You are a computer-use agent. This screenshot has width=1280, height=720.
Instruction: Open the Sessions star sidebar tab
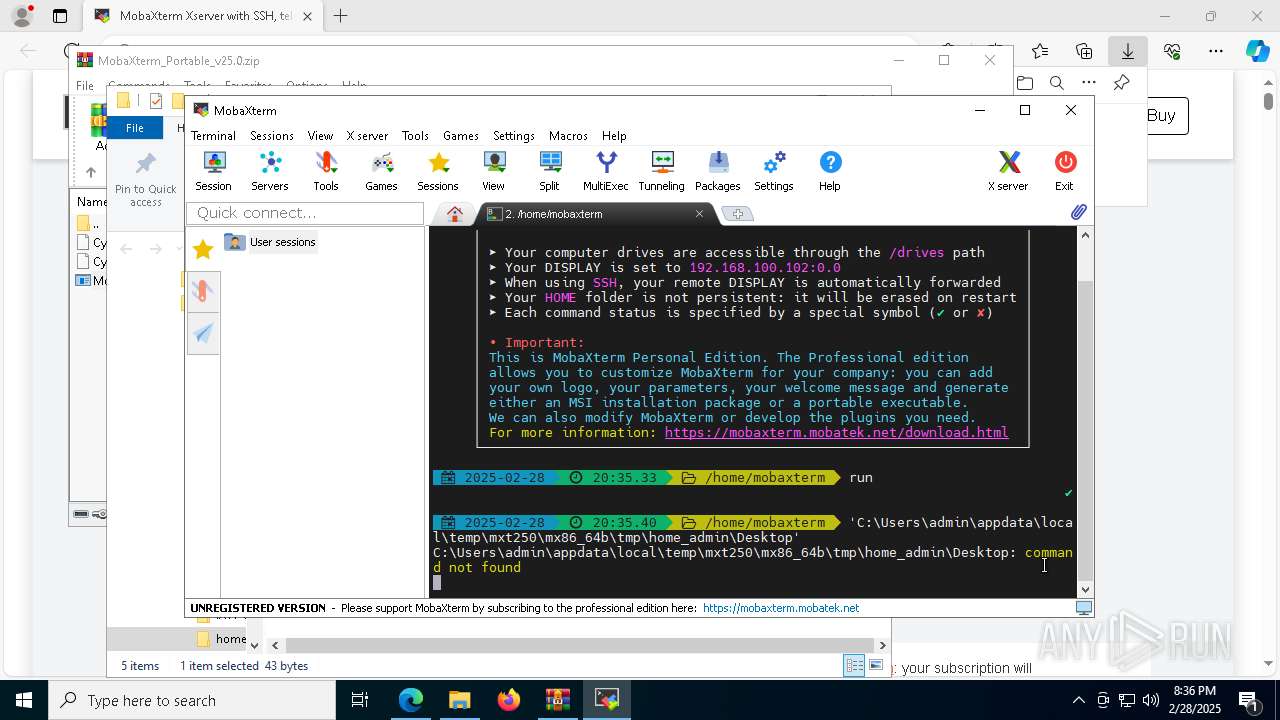pos(203,250)
